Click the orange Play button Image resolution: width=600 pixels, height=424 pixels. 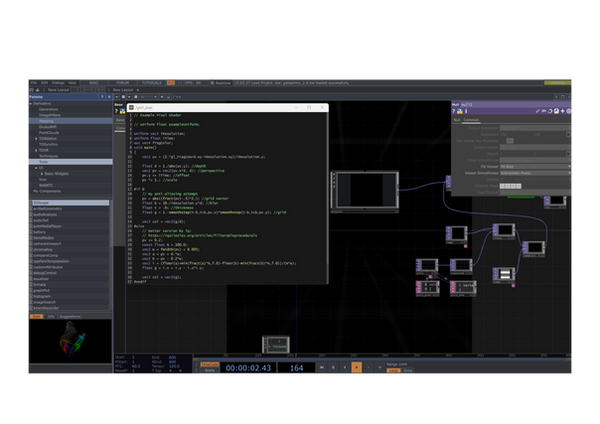click(x=357, y=367)
